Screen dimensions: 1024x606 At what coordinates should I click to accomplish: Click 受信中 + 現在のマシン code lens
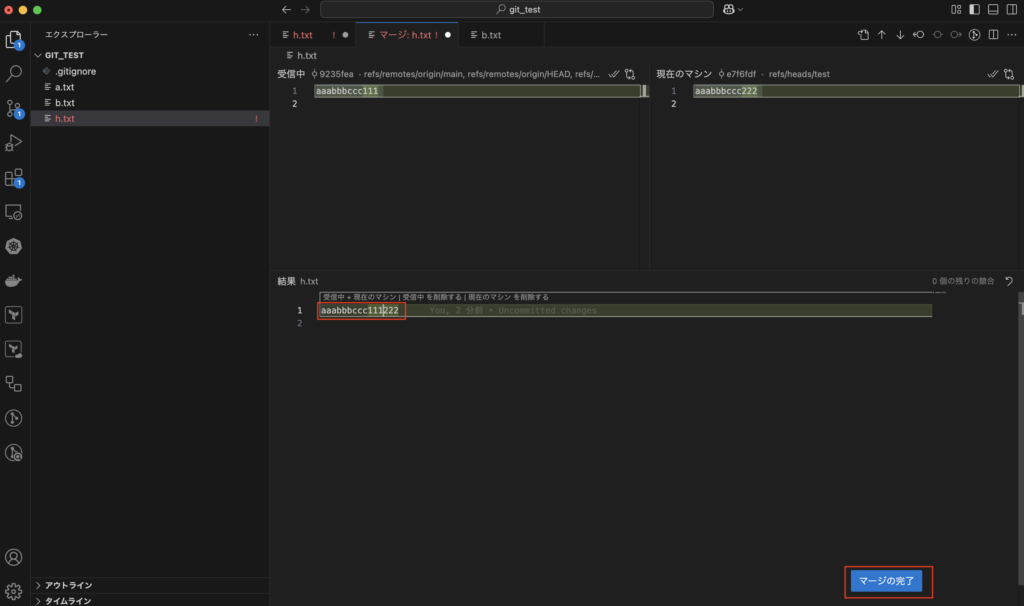[359, 297]
